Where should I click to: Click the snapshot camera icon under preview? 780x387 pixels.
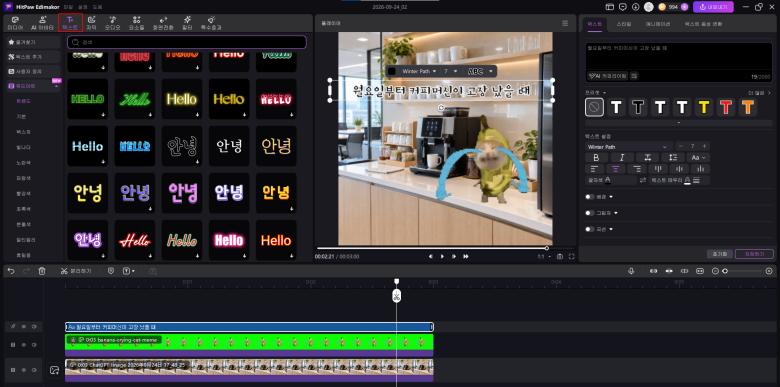560,256
